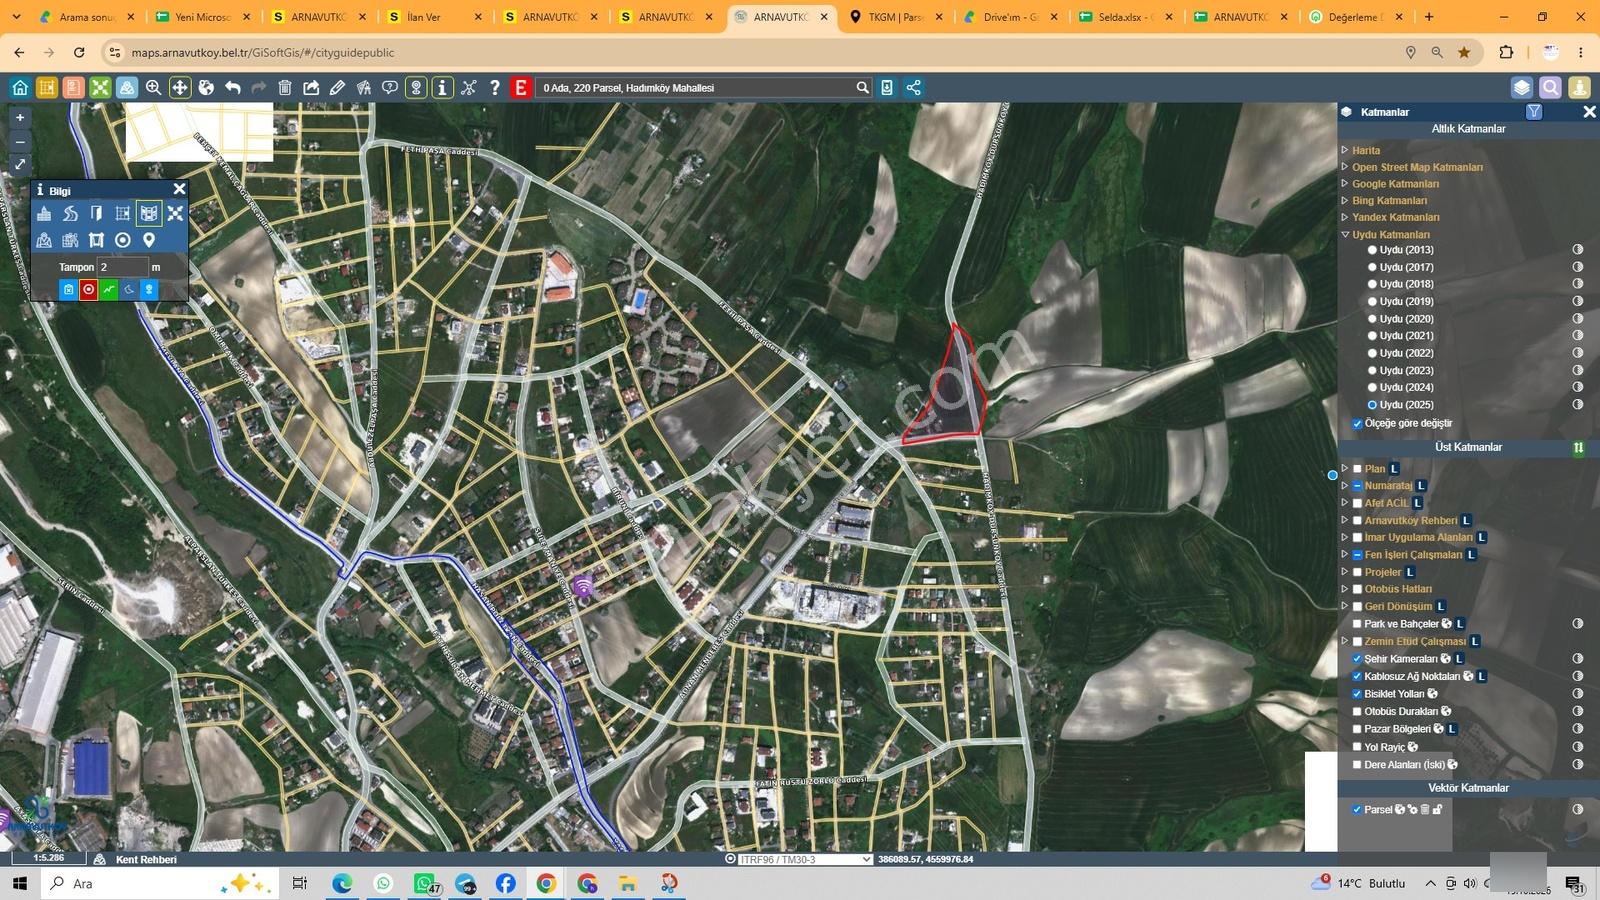Undo the last map view change

(x=233, y=88)
